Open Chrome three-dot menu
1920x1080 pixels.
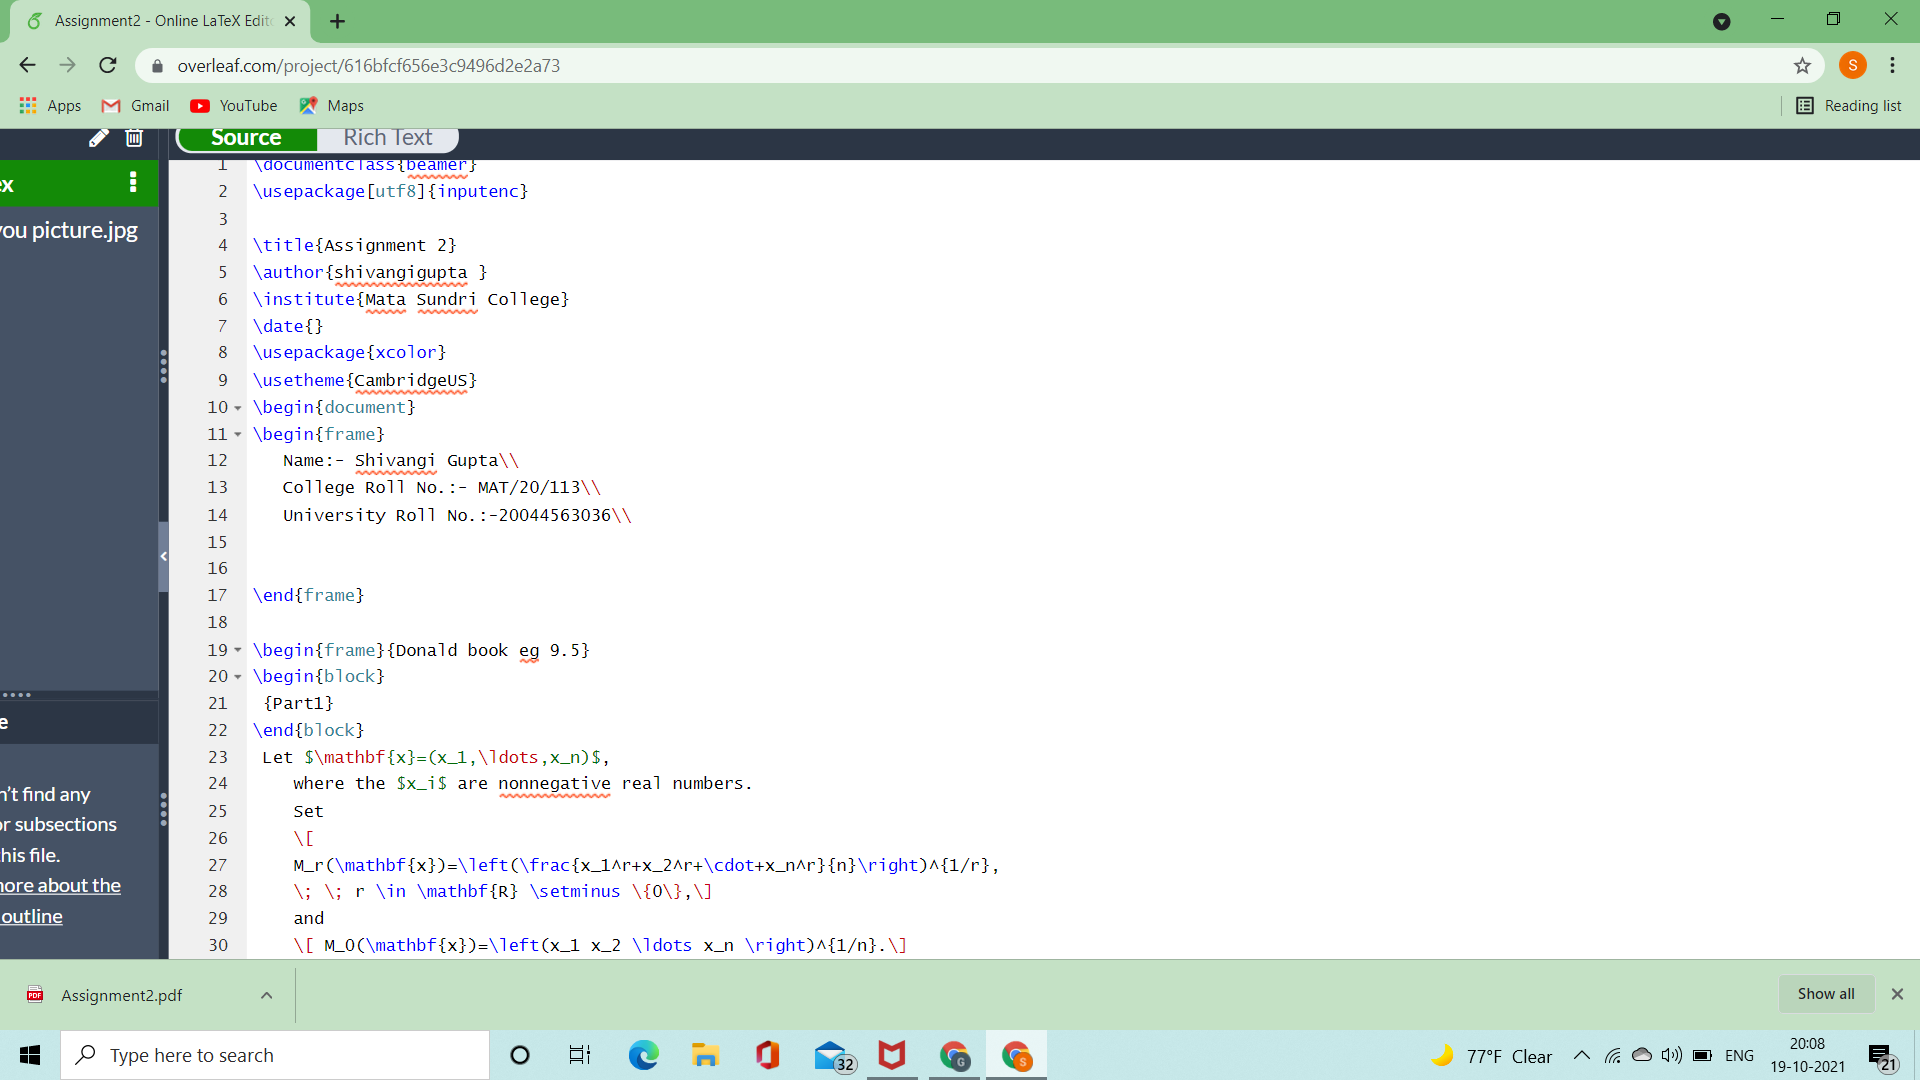pos(1892,65)
